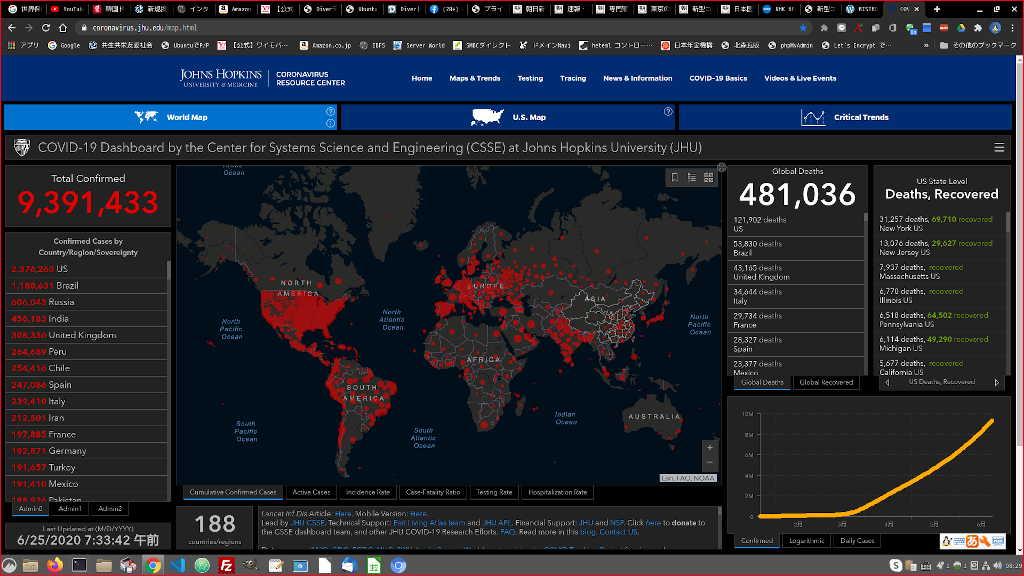Screen dimensions: 1024x576
Task: Select the Admin0 list tab
Action: pyautogui.click(x=31, y=509)
